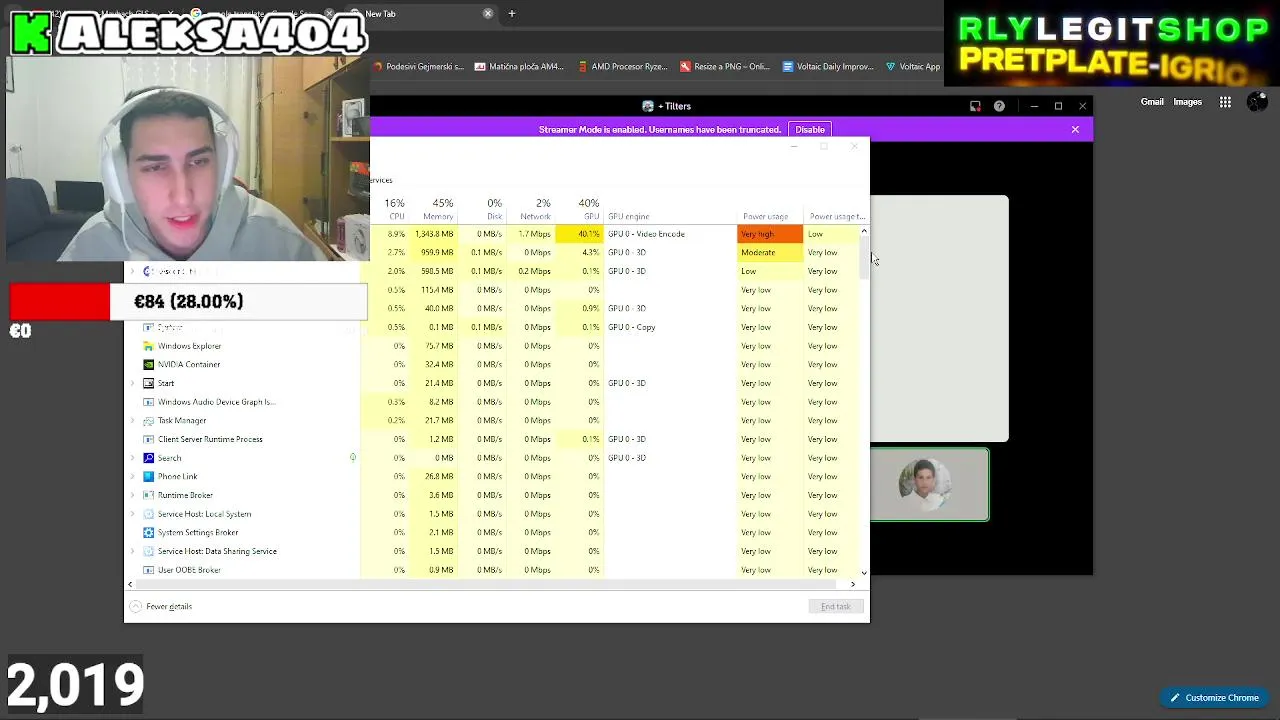Open the Gmail link

1152,102
